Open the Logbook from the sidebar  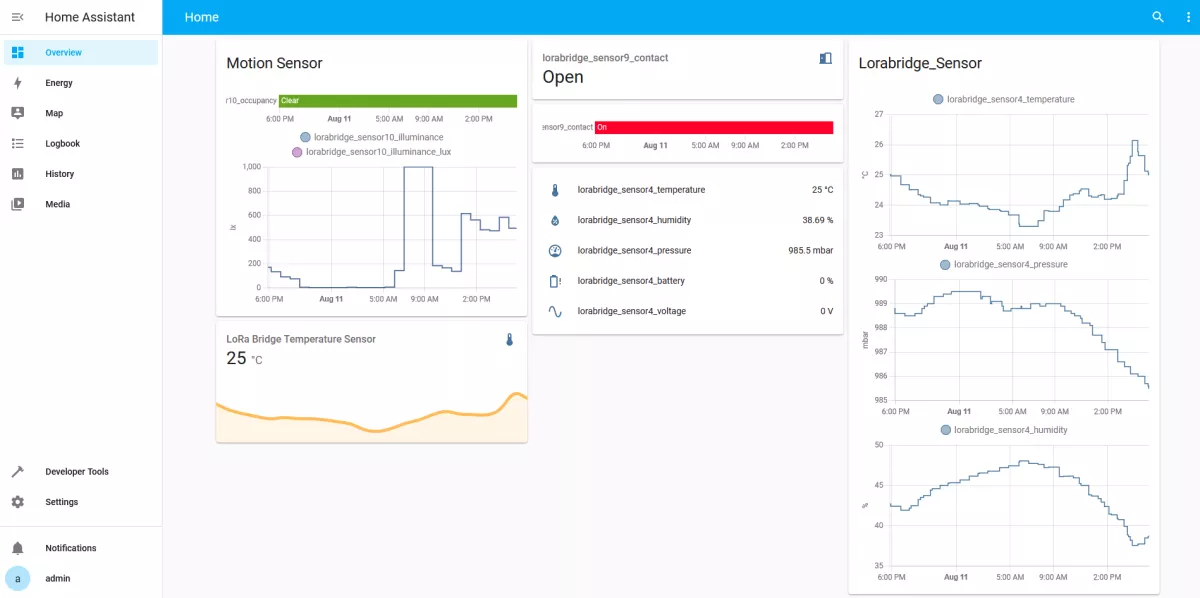pos(16,143)
